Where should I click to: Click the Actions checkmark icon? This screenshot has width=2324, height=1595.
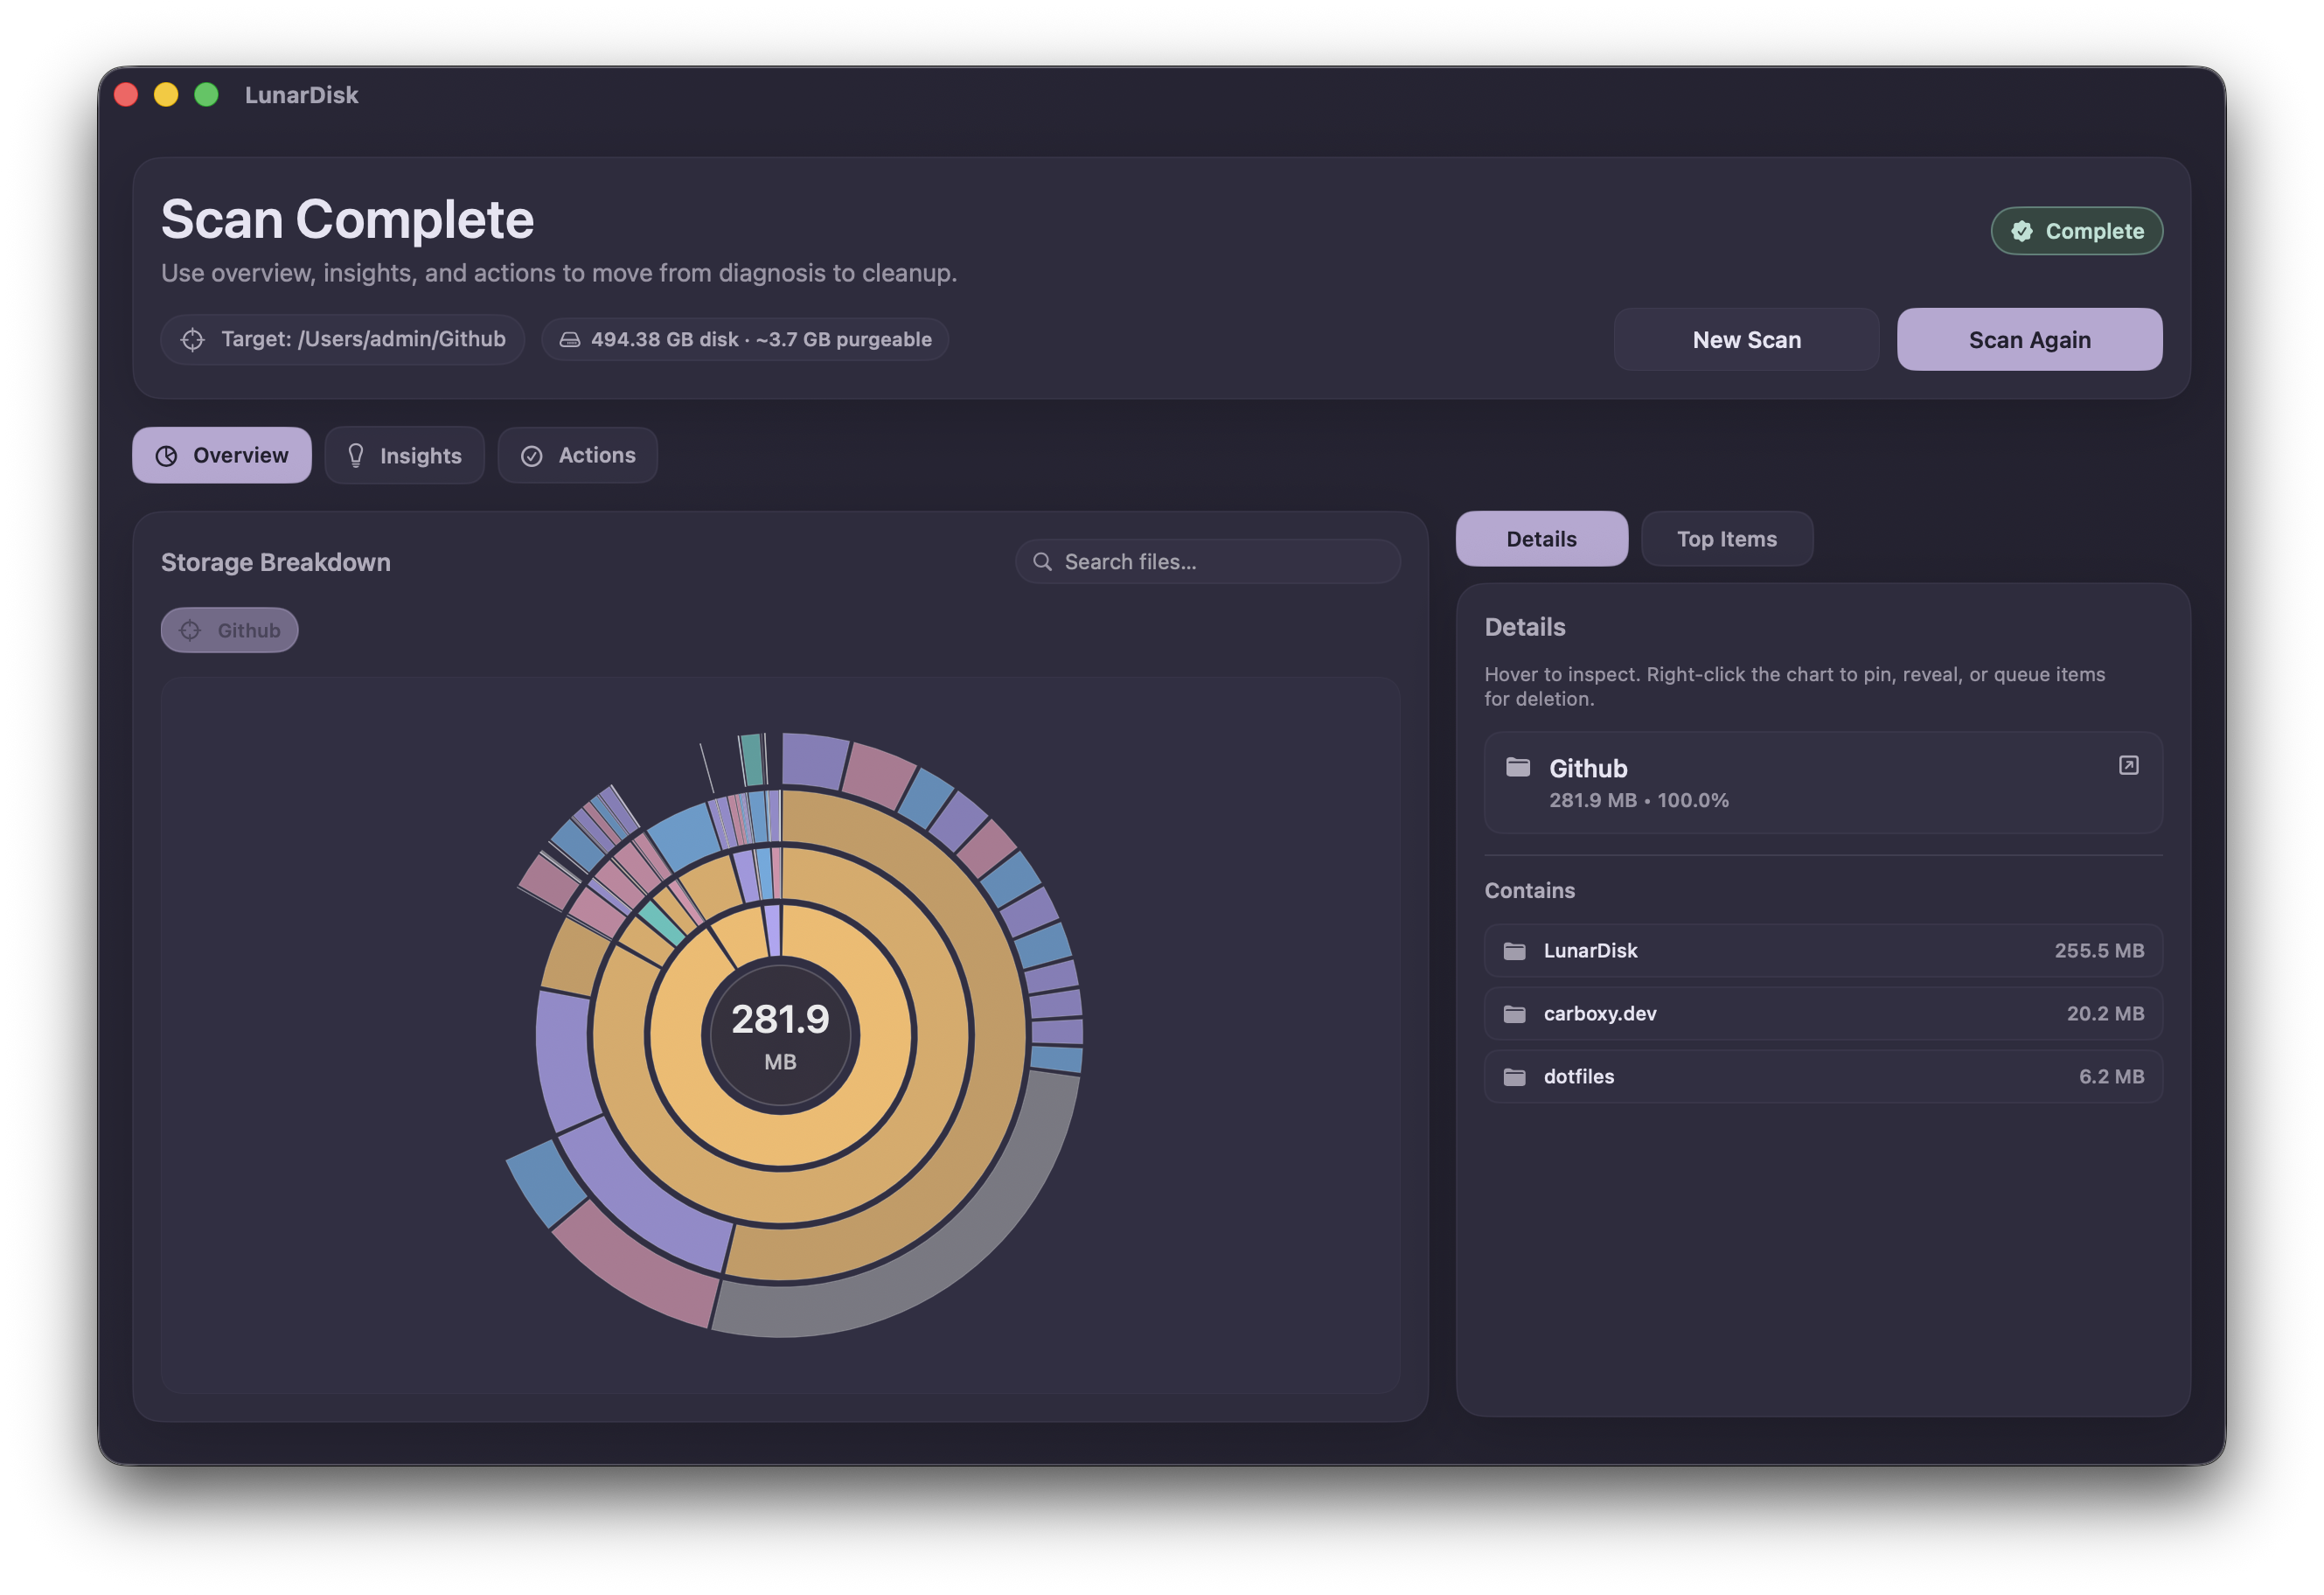click(532, 455)
